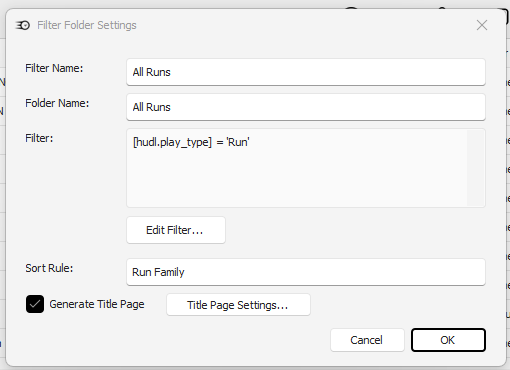This screenshot has height=370, width=510.
Task: Open Title Page Settings
Action: 238,305
